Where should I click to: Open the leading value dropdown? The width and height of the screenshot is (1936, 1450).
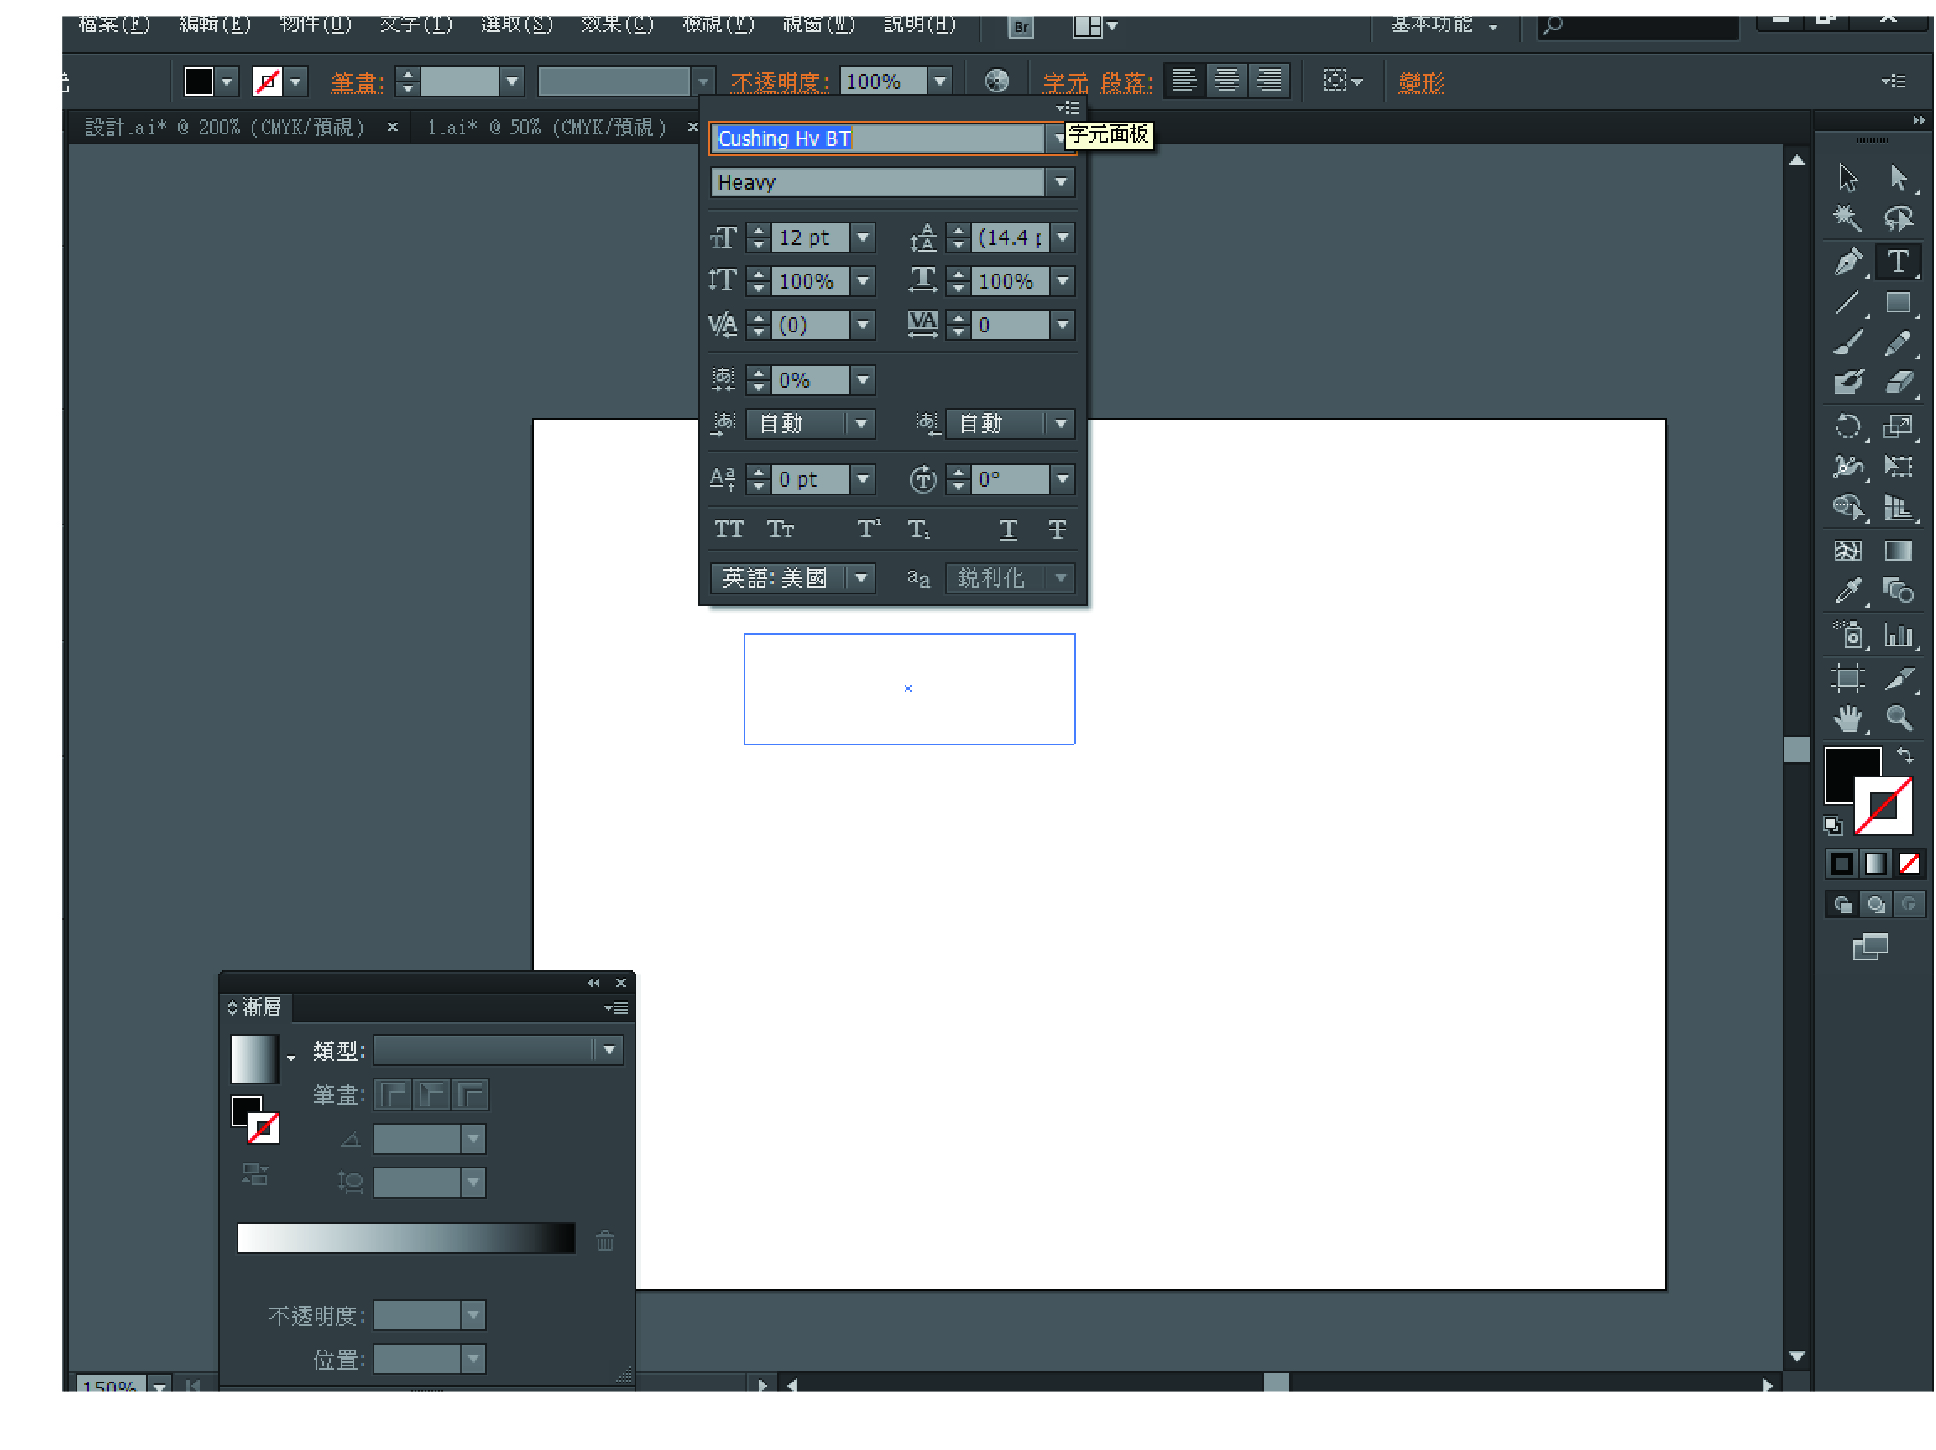point(1063,237)
